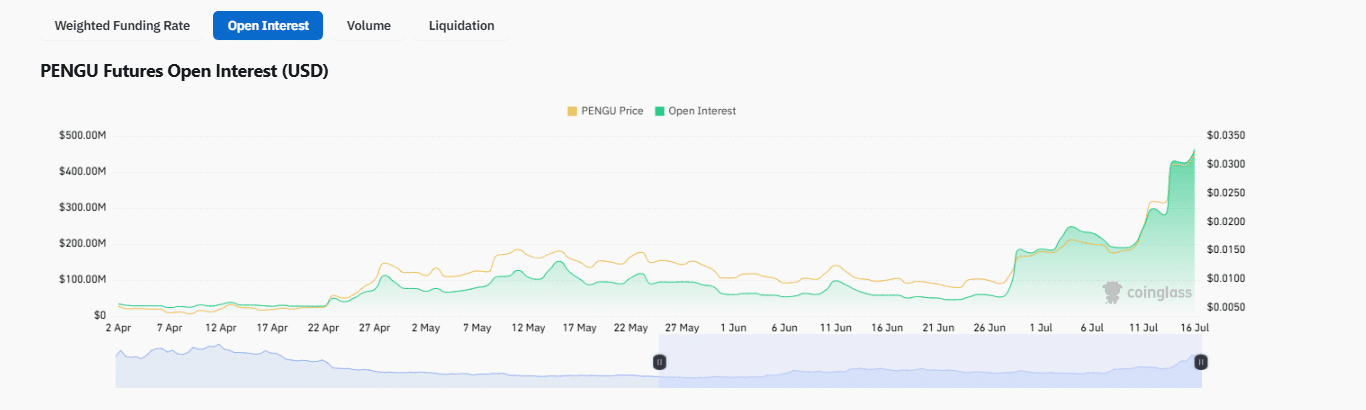Click the $0.0150 price axis label
Viewport: 1366px width, 410px height.
(x=1226, y=250)
